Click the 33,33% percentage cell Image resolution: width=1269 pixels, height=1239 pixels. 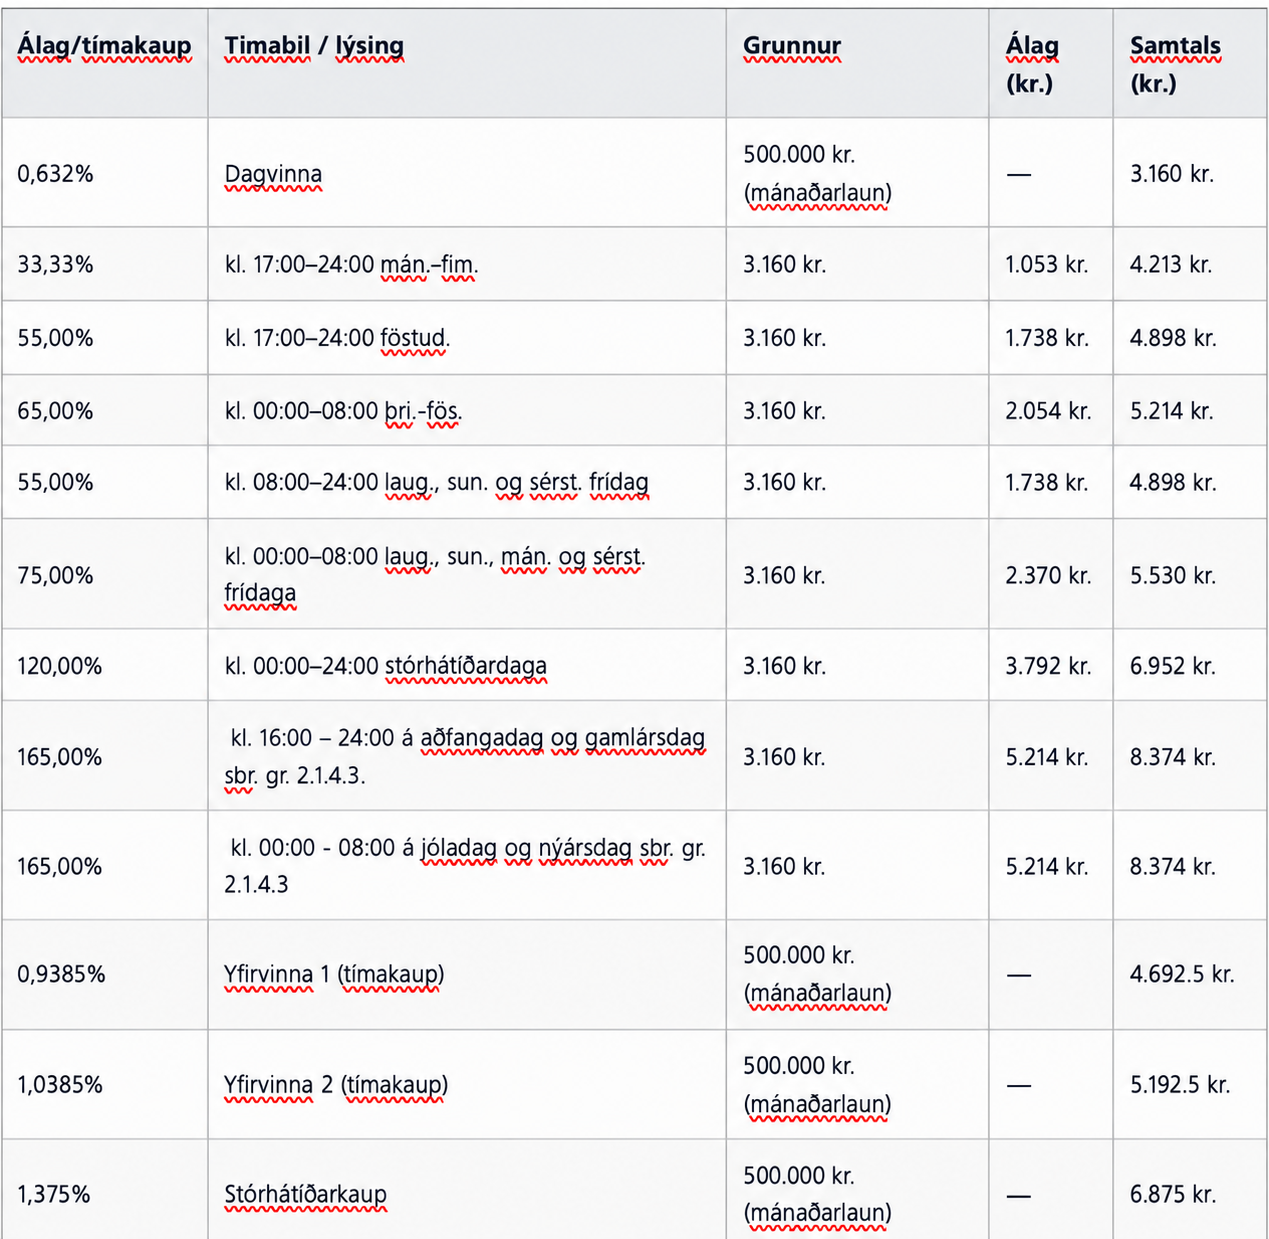pos(104,264)
